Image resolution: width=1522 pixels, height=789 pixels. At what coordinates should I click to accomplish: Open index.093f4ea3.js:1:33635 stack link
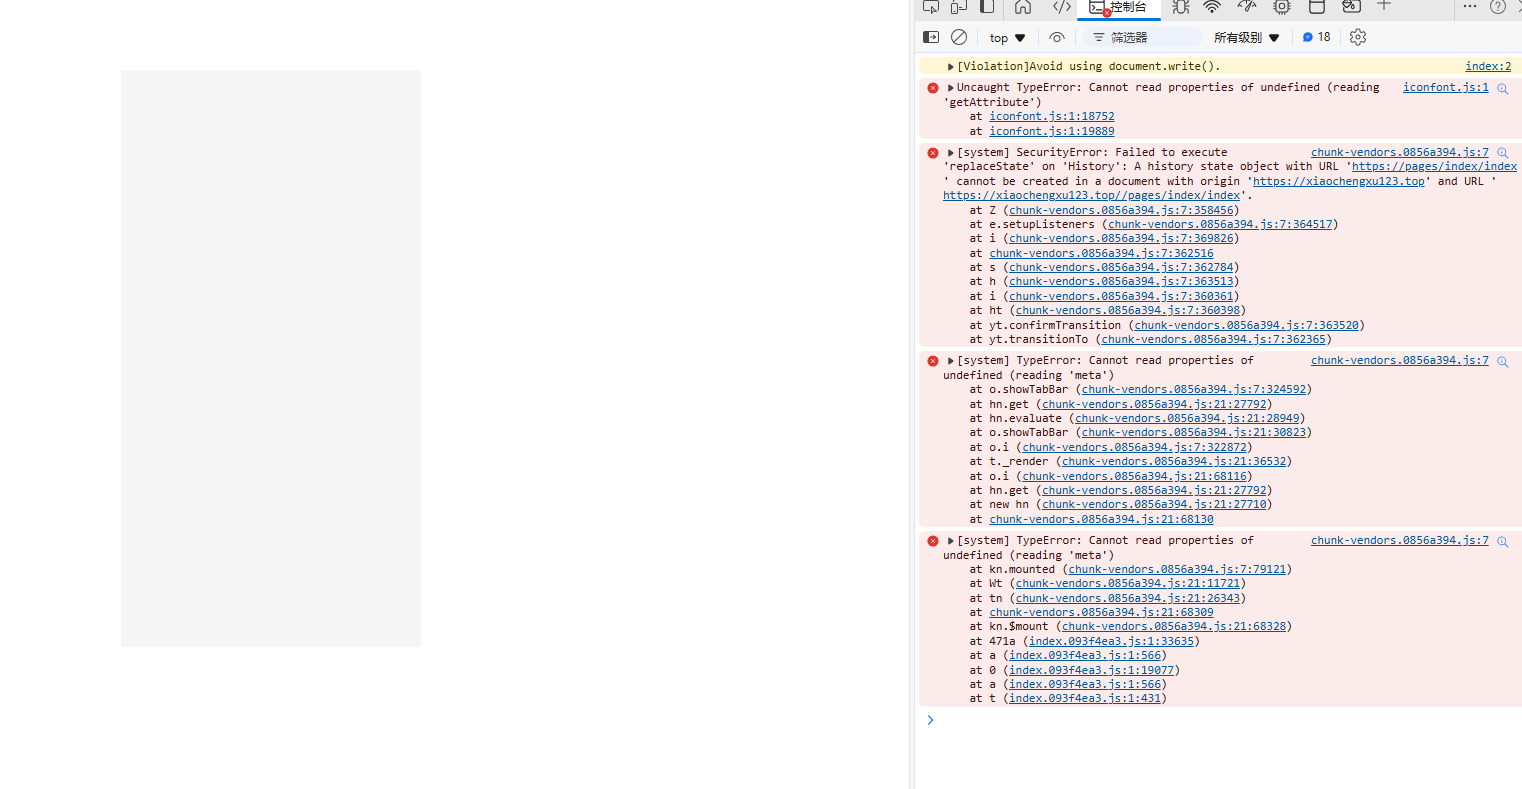(x=1111, y=641)
